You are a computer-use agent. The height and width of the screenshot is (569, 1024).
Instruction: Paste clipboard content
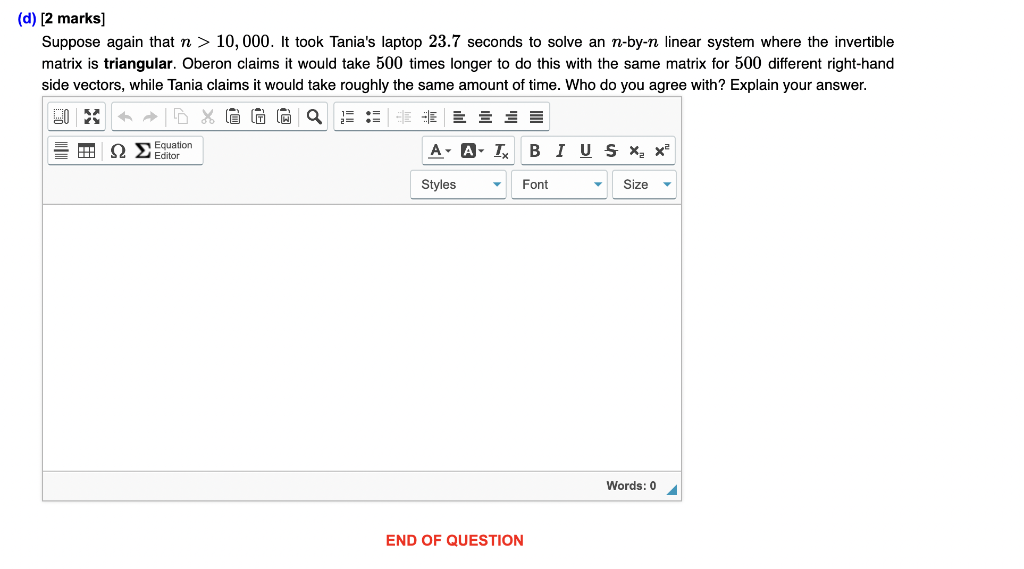coord(232,117)
